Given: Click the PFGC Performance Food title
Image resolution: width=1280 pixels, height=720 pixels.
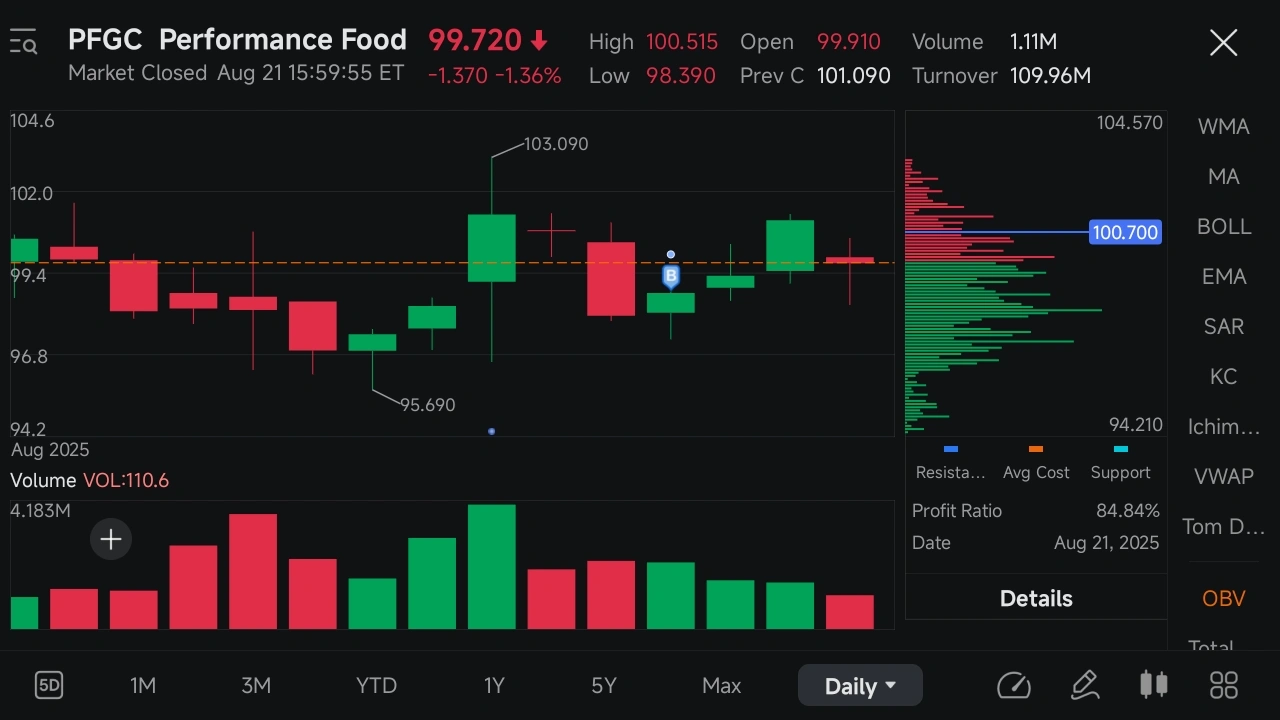Looking at the screenshot, I should coord(237,40).
